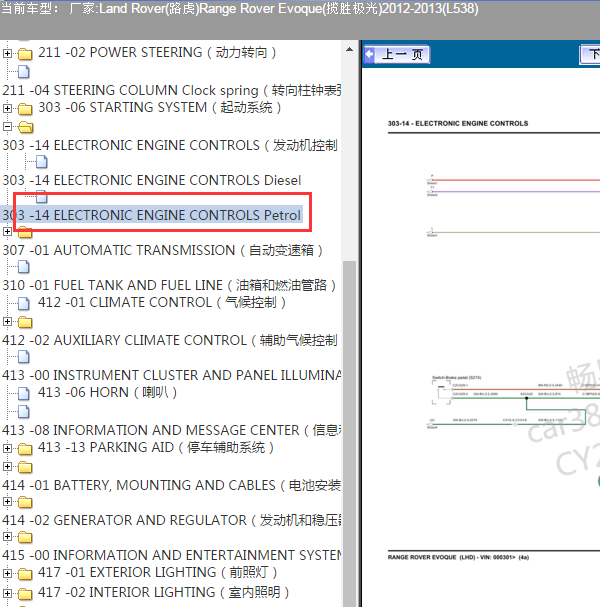Open '303 -14 ELECTRONIC ENGINE CONTROLS Petrol' entry
This screenshot has height=607, width=600.
click(x=152, y=215)
